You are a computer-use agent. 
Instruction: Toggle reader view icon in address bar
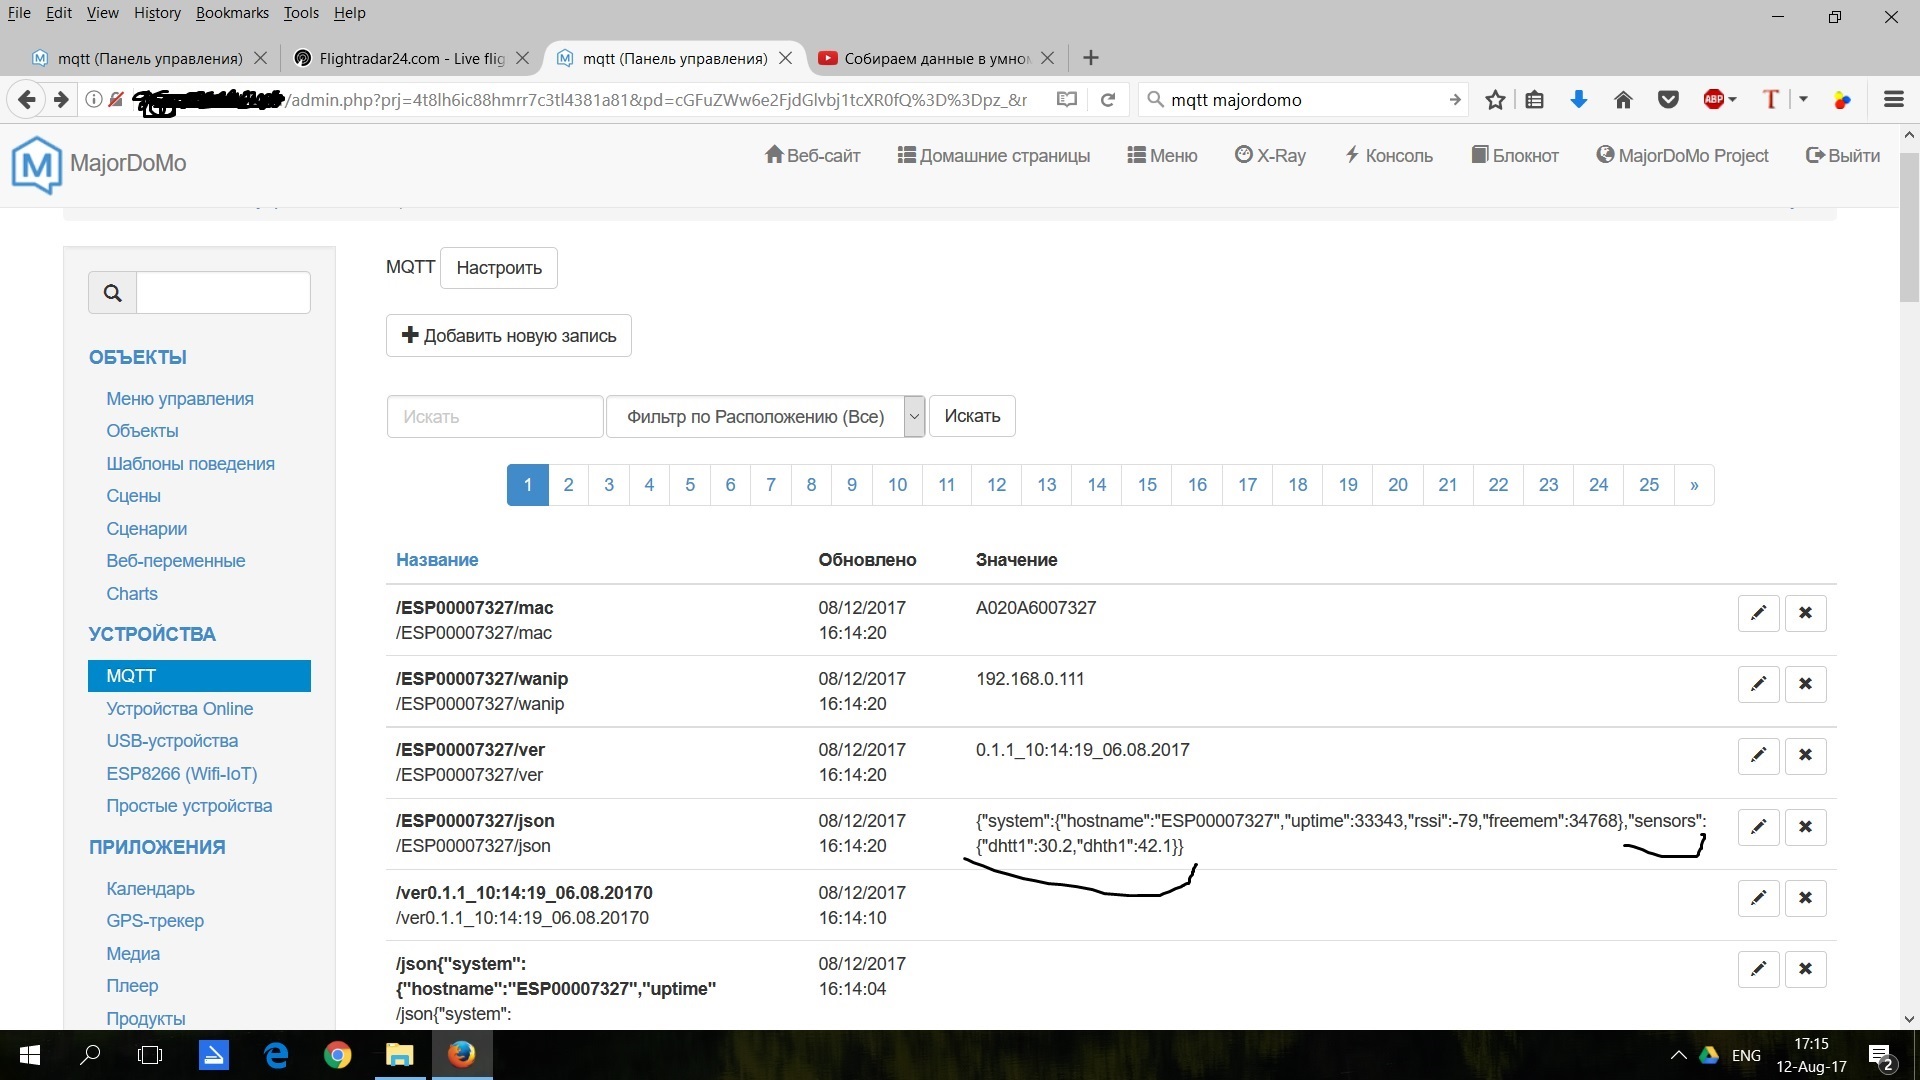1067,100
